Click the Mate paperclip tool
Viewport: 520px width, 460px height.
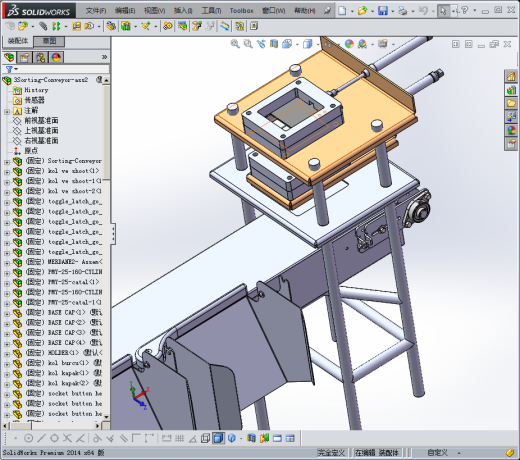(x=43, y=26)
